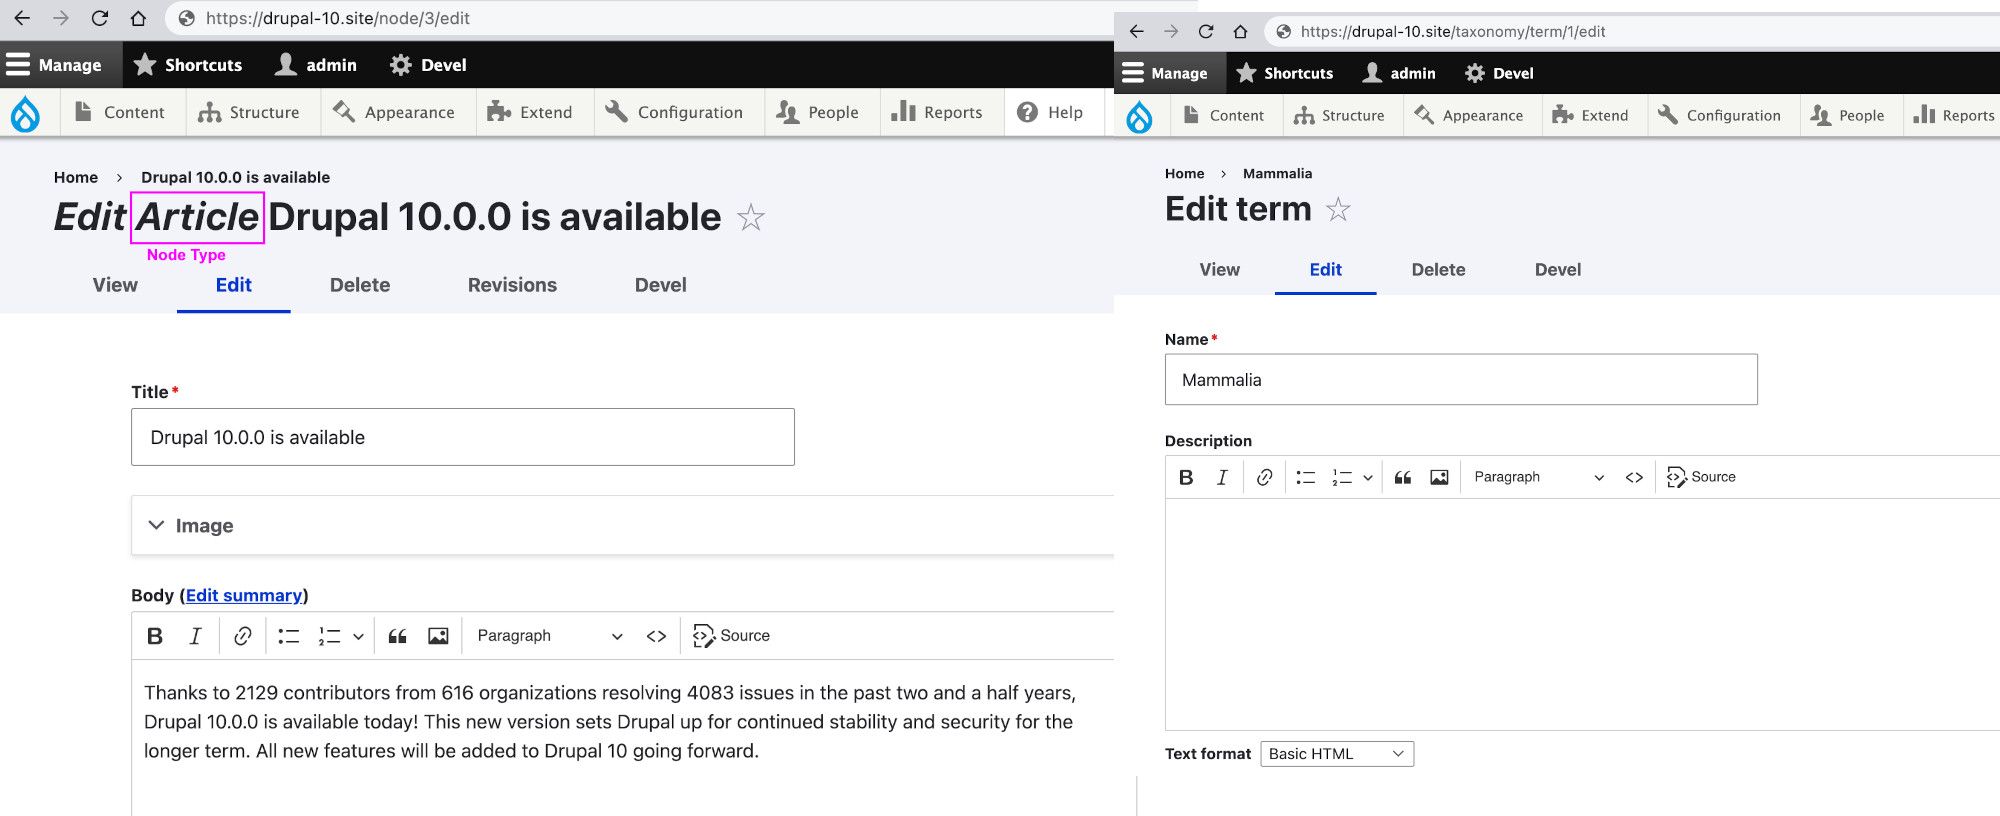Screen dimensions: 2000x816
Task: Toggle Source mode in Description editor
Action: tap(1701, 477)
